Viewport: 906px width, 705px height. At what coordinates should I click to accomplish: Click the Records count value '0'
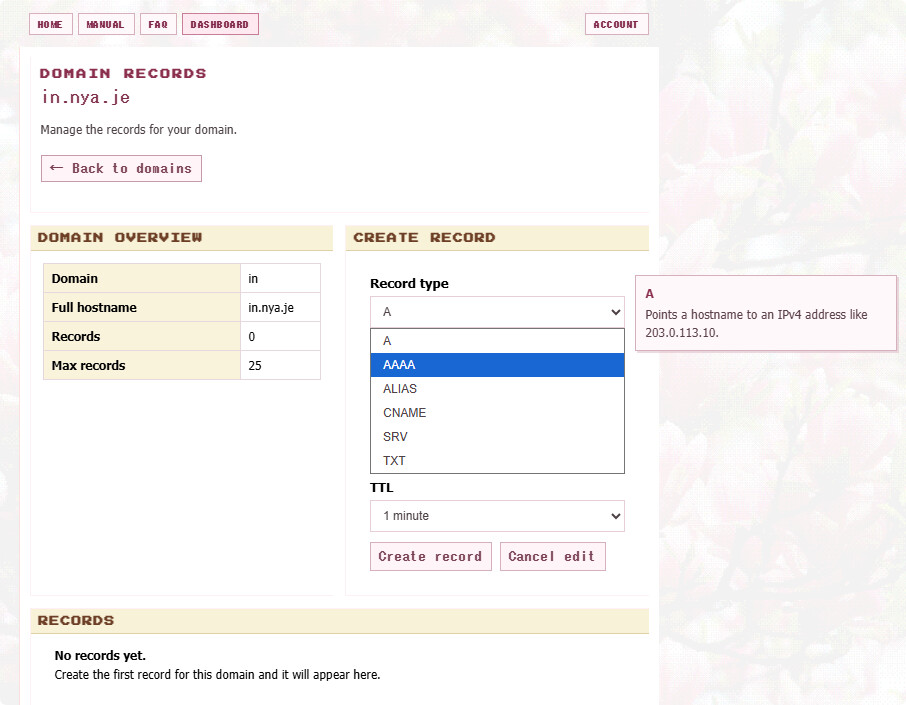(280, 336)
